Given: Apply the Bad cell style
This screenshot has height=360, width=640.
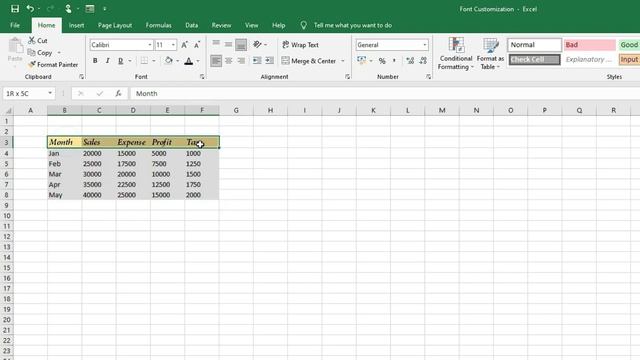Looking at the screenshot, I should (589, 45).
